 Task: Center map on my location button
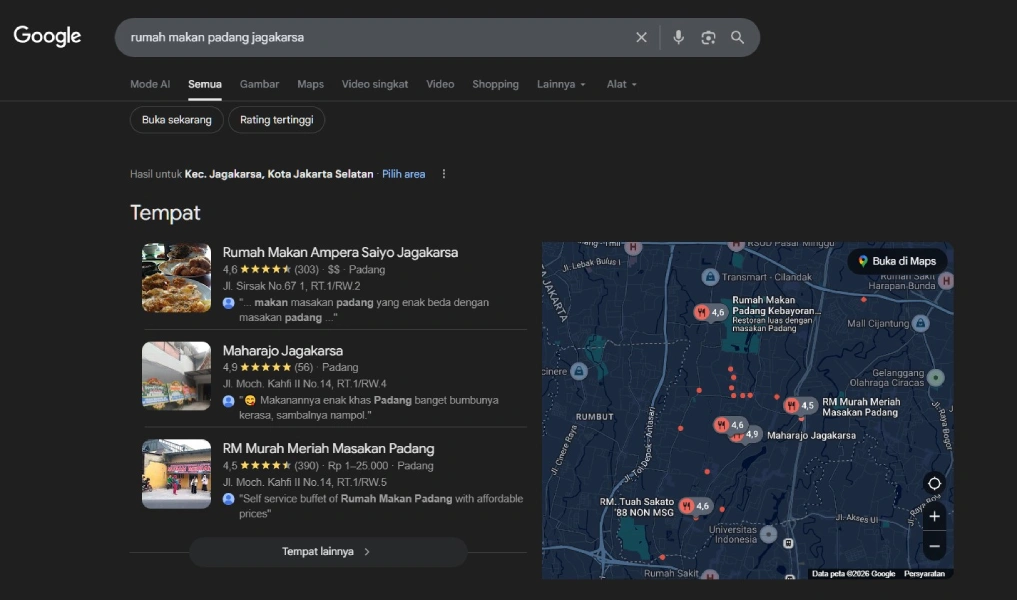click(934, 483)
